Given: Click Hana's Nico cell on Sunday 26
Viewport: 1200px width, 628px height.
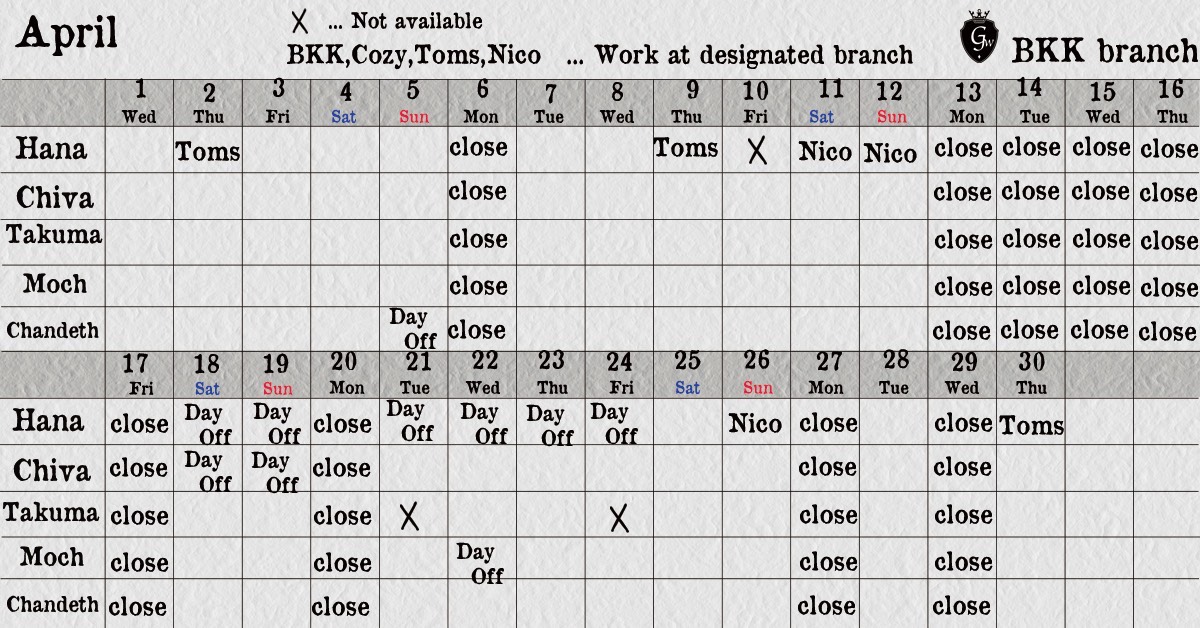Looking at the screenshot, I should pos(755,423).
